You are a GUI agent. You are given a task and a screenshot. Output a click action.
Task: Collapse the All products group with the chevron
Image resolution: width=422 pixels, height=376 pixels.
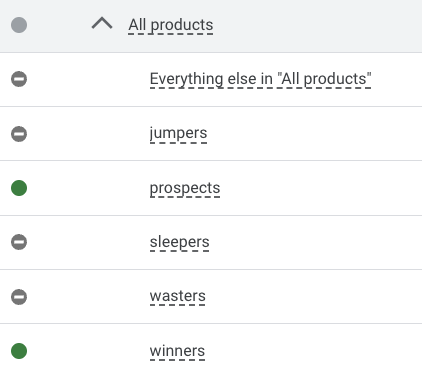102,24
